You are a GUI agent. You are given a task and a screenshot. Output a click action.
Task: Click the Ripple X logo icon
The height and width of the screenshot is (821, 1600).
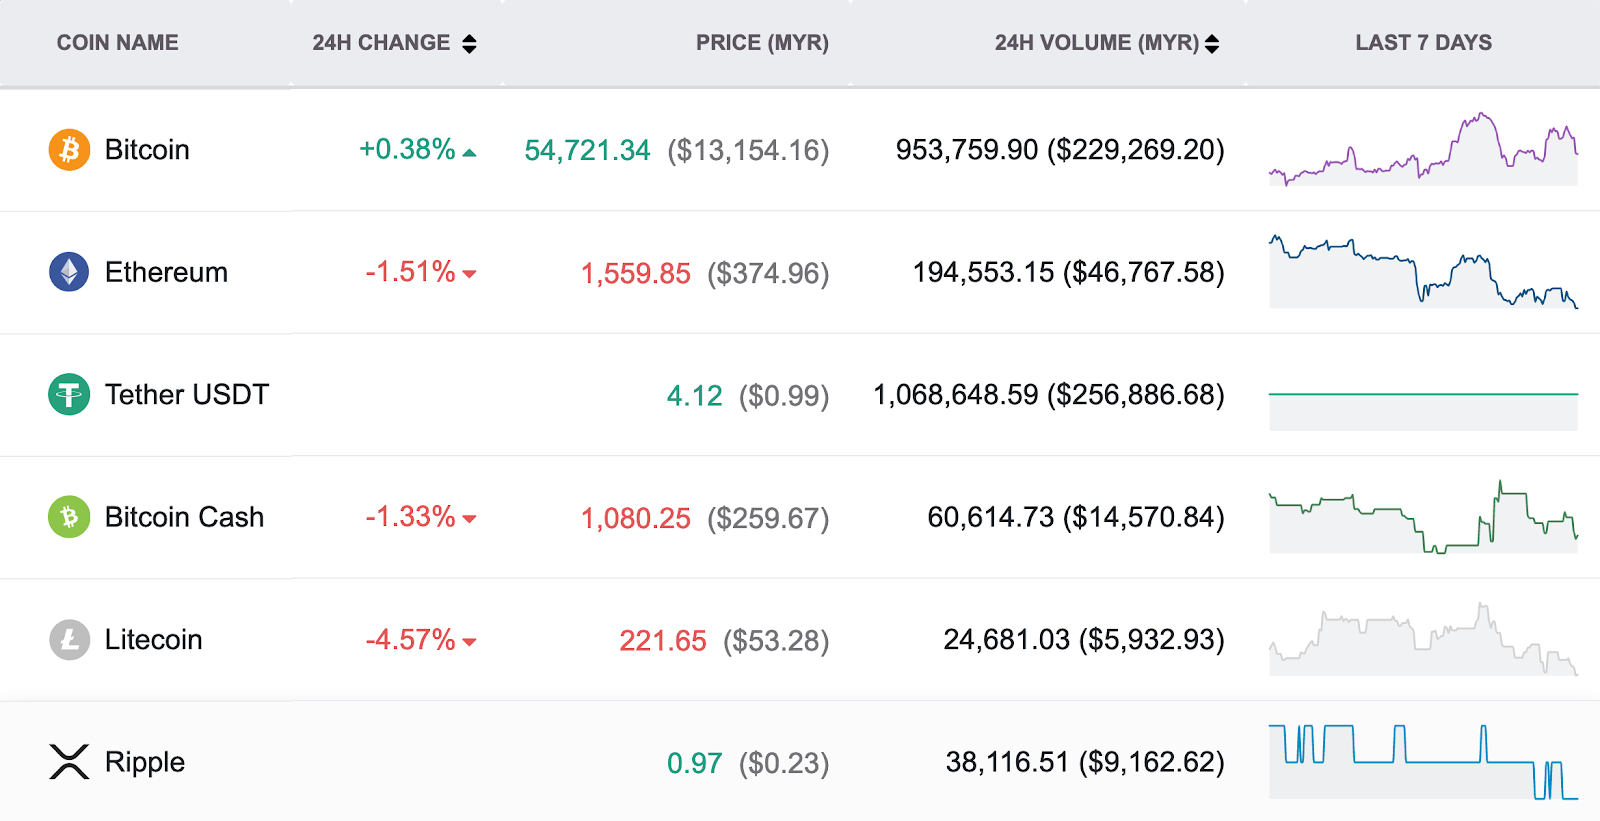click(69, 762)
